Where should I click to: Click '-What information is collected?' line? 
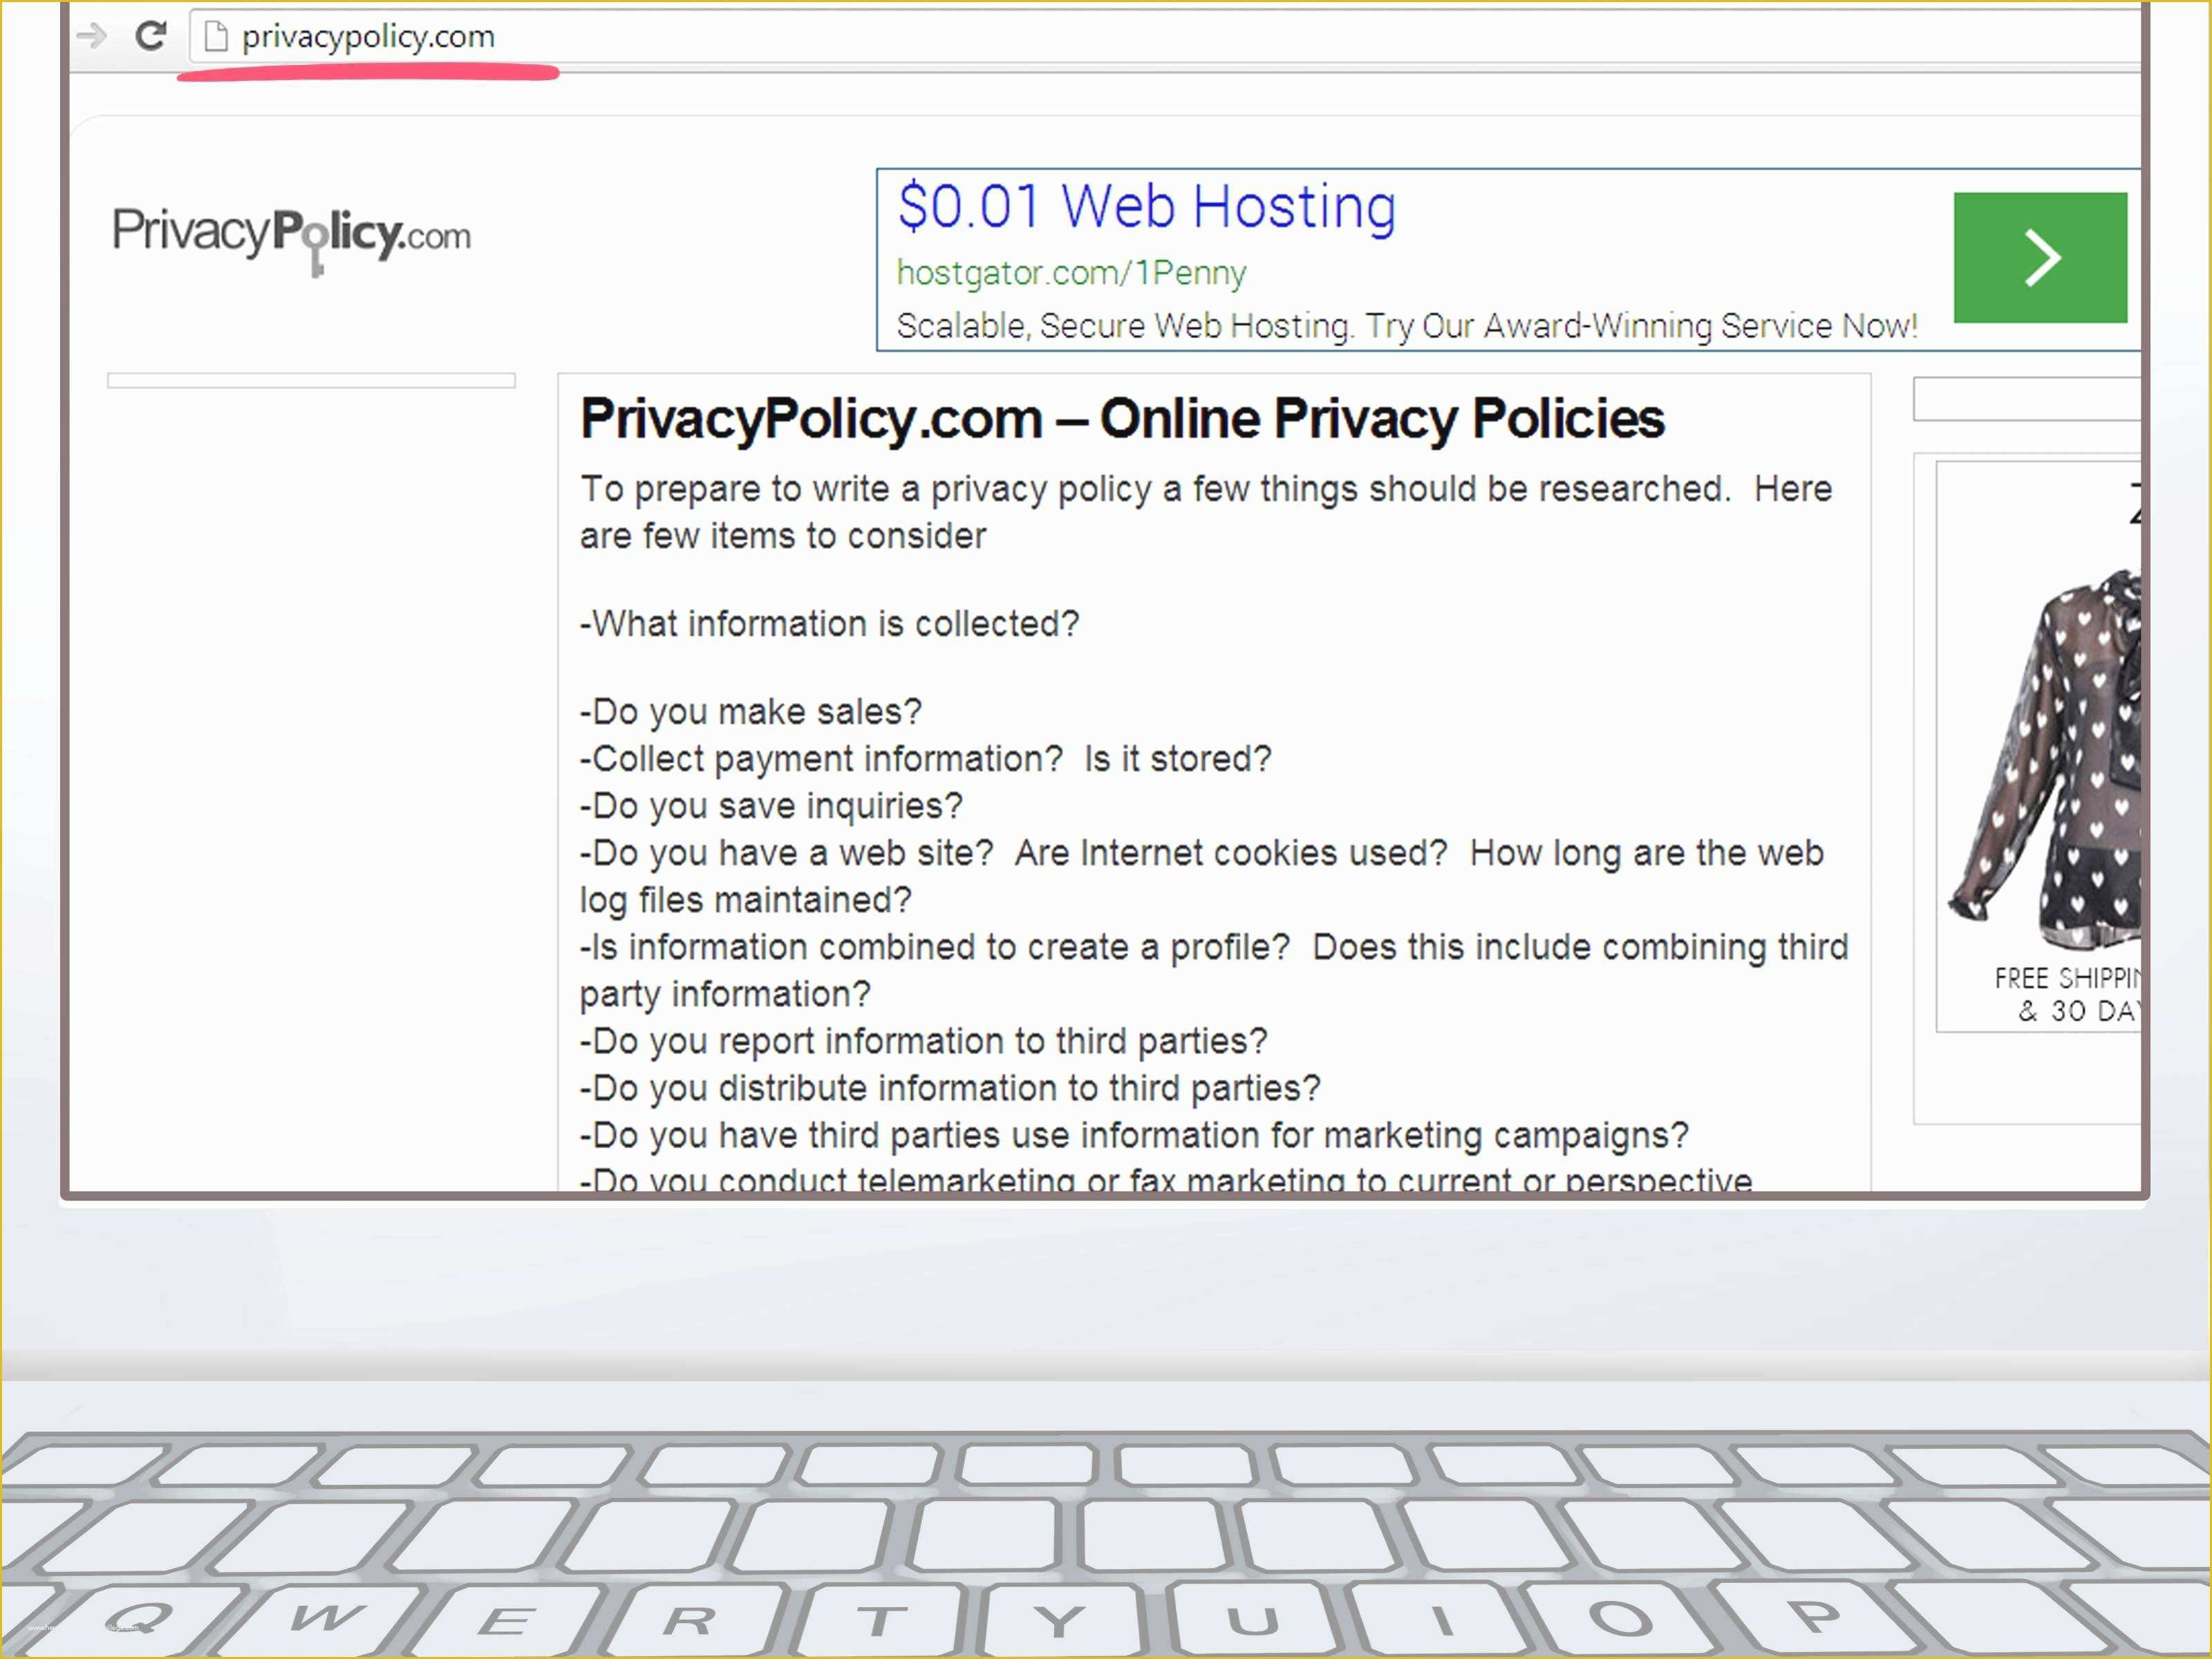pyautogui.click(x=830, y=623)
